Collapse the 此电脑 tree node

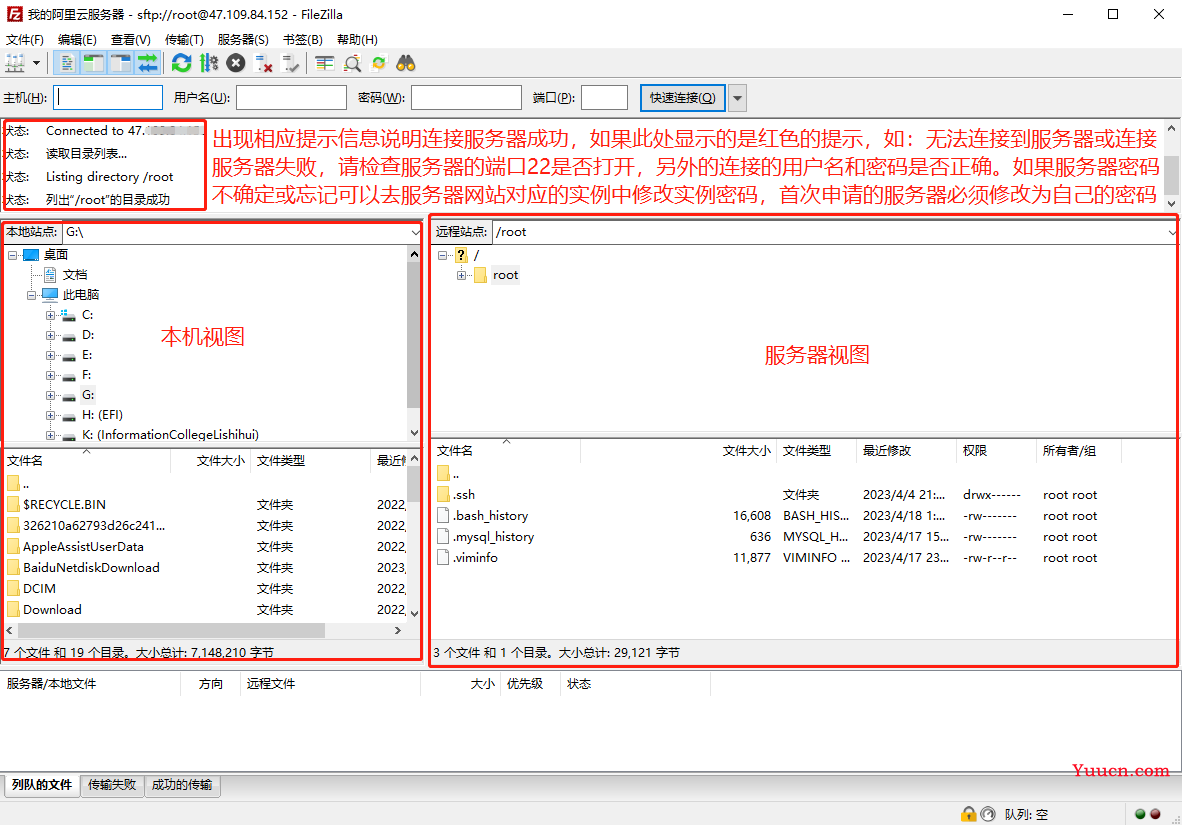point(32,295)
